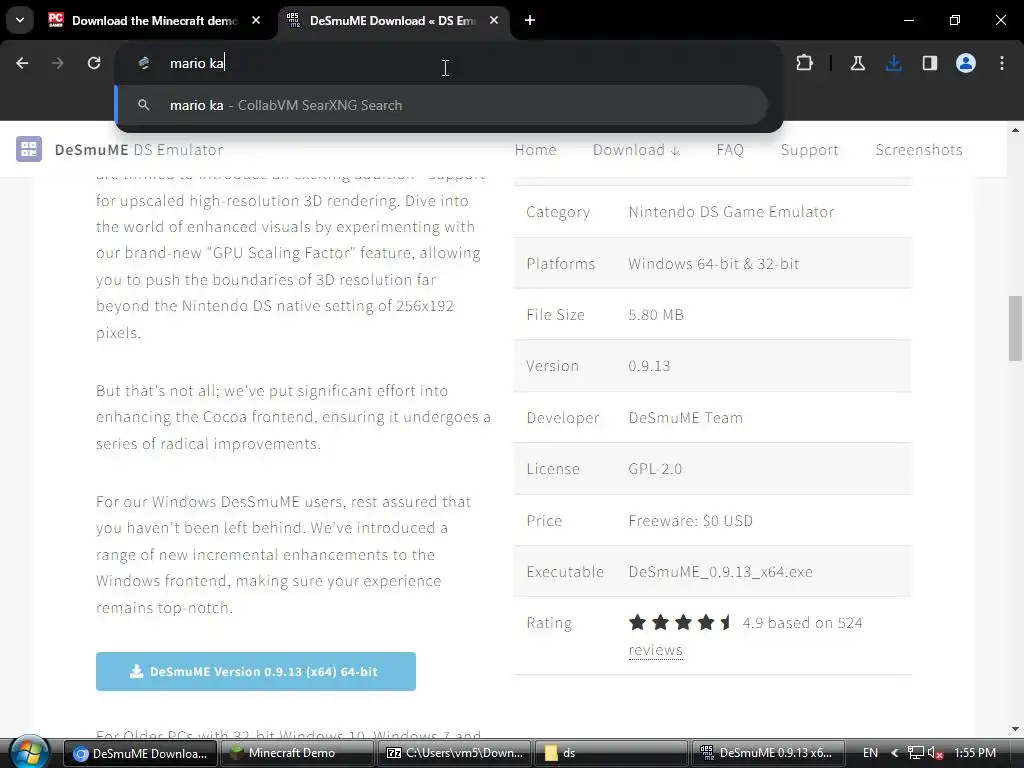Image resolution: width=1024 pixels, height=768 pixels.
Task: Choose the 'mario ka - CollabVM SearXNG Search' suggestion
Action: (441, 105)
